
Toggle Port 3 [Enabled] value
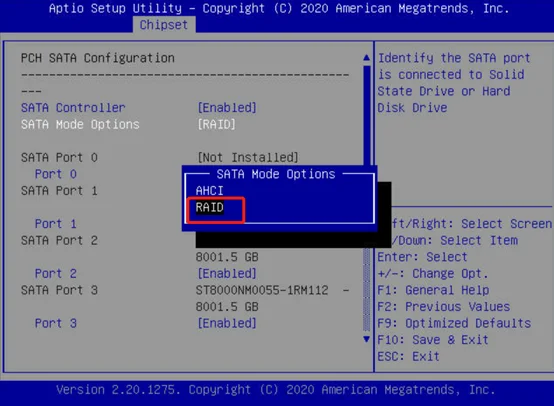pyautogui.click(x=227, y=324)
